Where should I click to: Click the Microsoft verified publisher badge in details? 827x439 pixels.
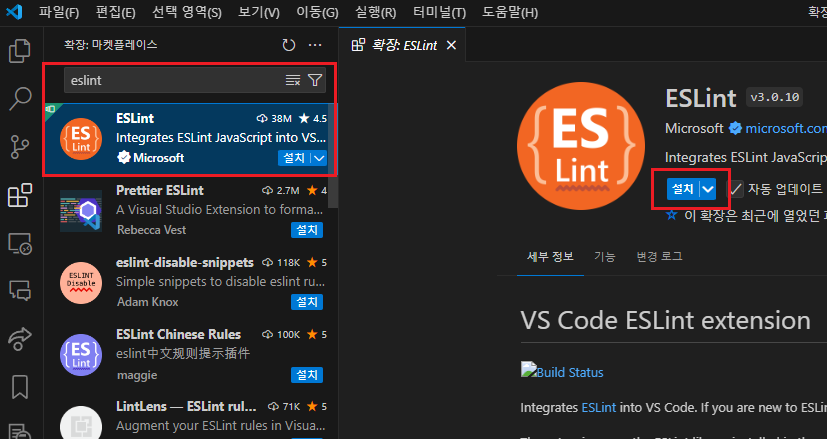tap(735, 128)
